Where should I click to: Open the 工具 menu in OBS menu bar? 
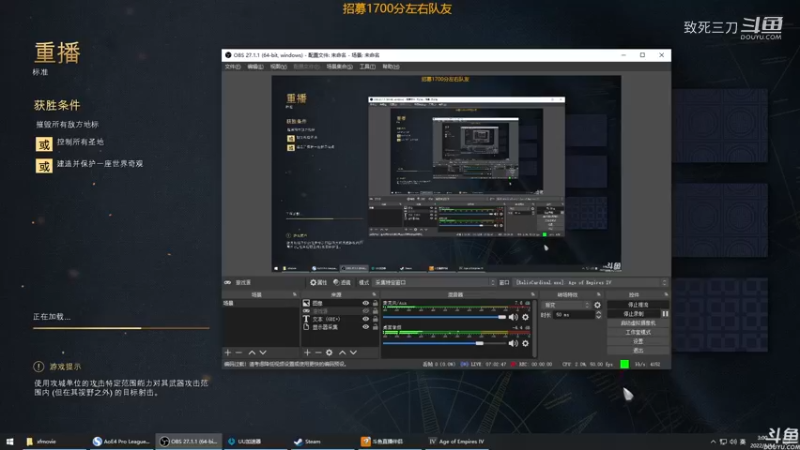tap(367, 67)
